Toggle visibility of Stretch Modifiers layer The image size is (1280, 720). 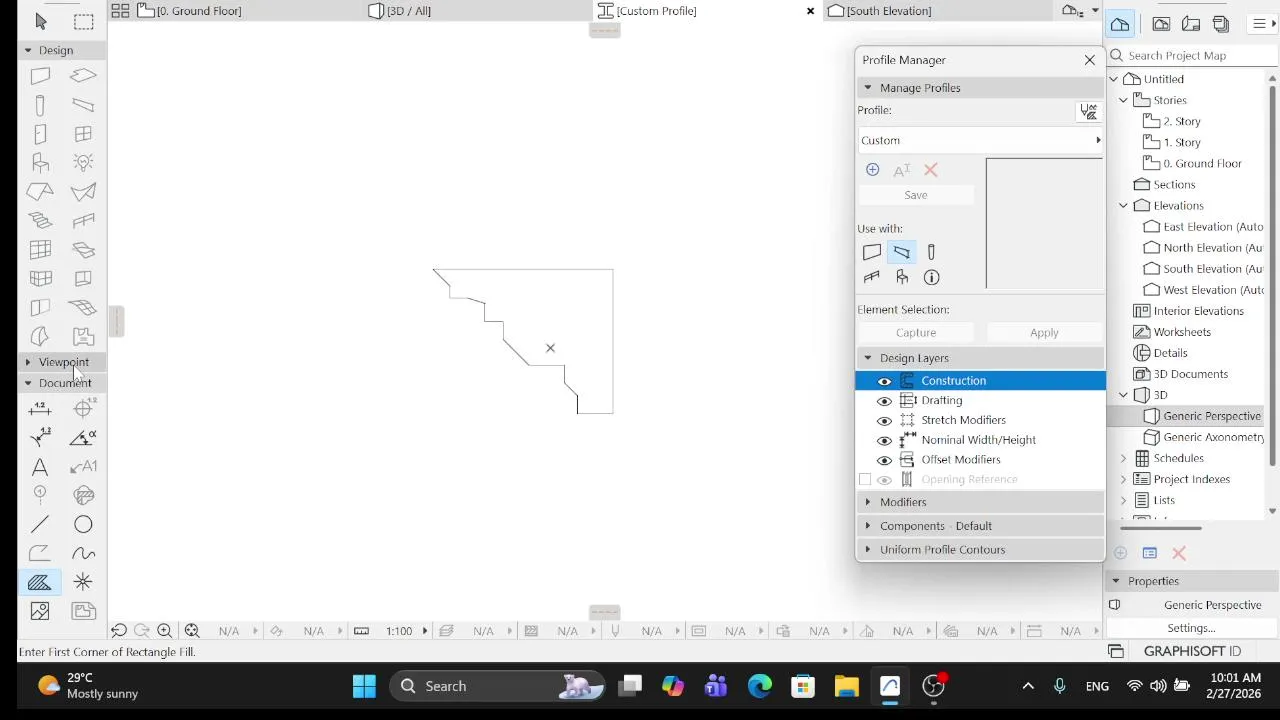coord(884,420)
